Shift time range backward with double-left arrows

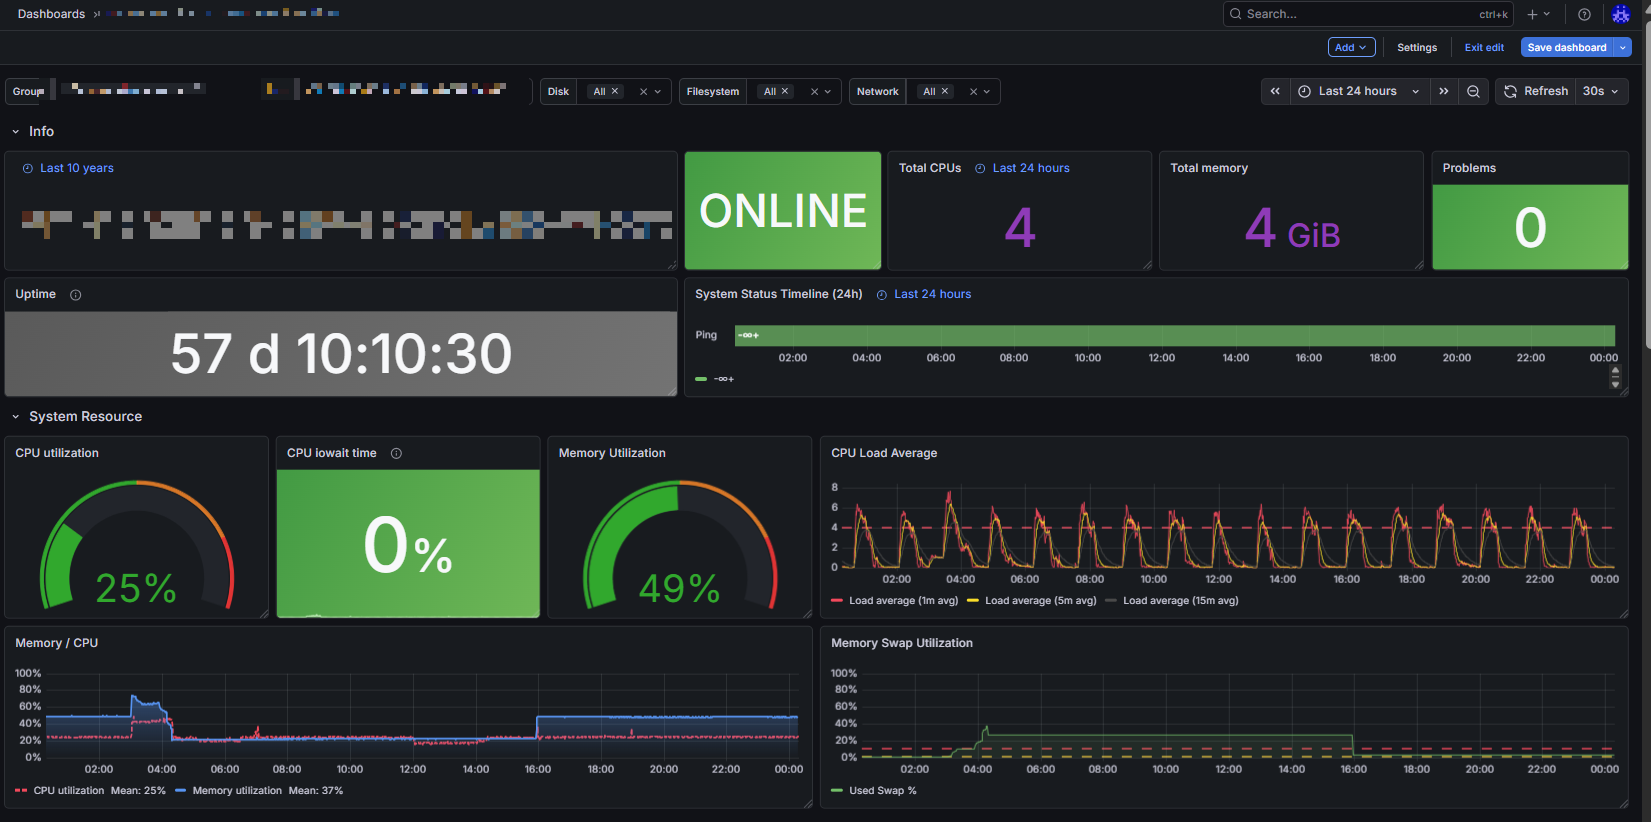(x=1275, y=91)
